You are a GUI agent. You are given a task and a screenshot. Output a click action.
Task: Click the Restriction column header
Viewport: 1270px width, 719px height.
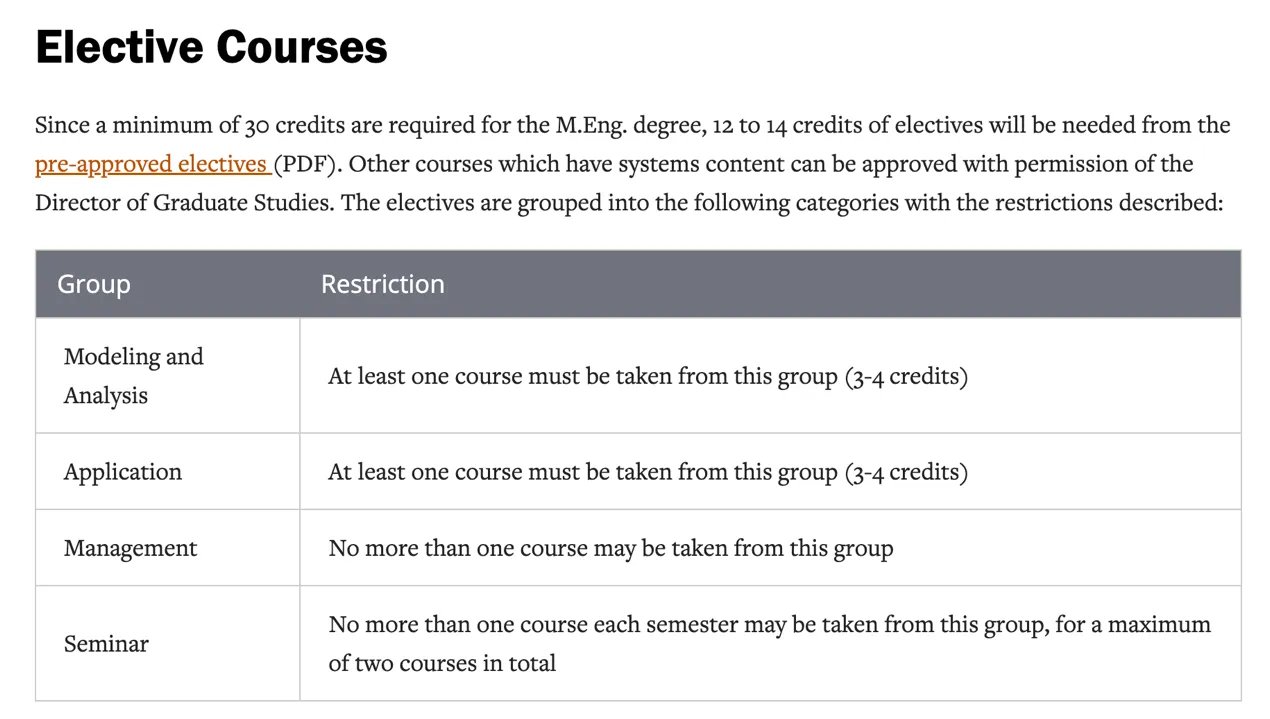click(382, 284)
